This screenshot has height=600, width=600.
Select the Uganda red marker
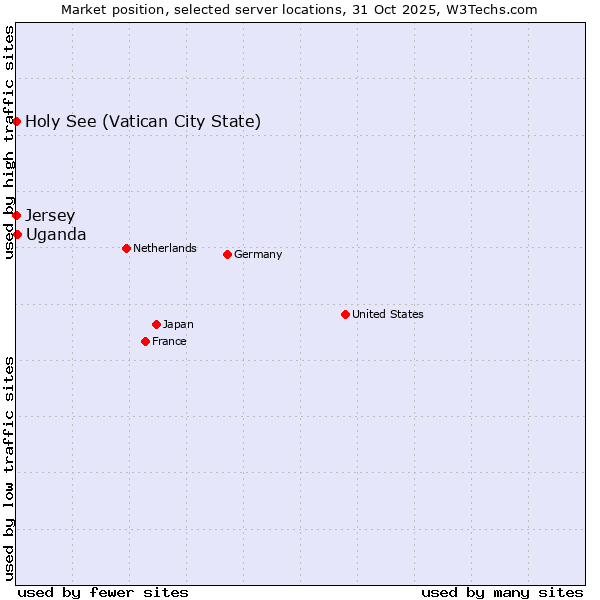point(17,234)
